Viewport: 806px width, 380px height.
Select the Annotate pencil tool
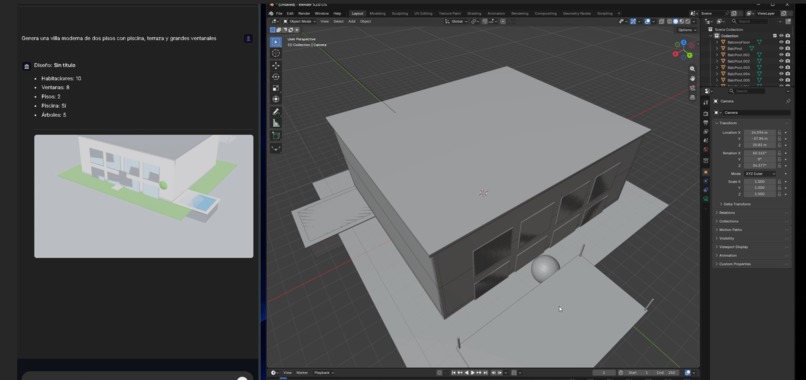(x=276, y=112)
